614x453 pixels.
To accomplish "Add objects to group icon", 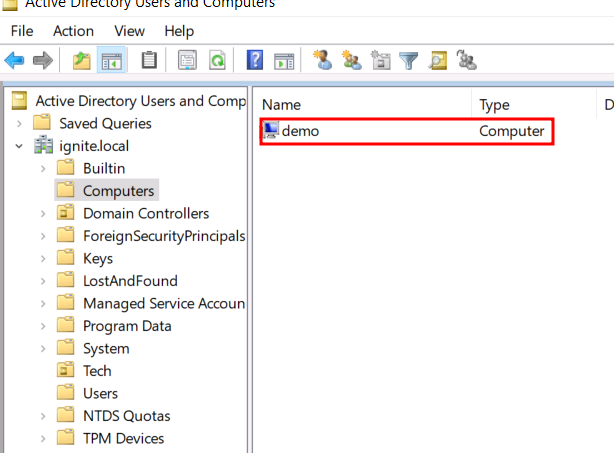I will pyautogui.click(x=466, y=60).
